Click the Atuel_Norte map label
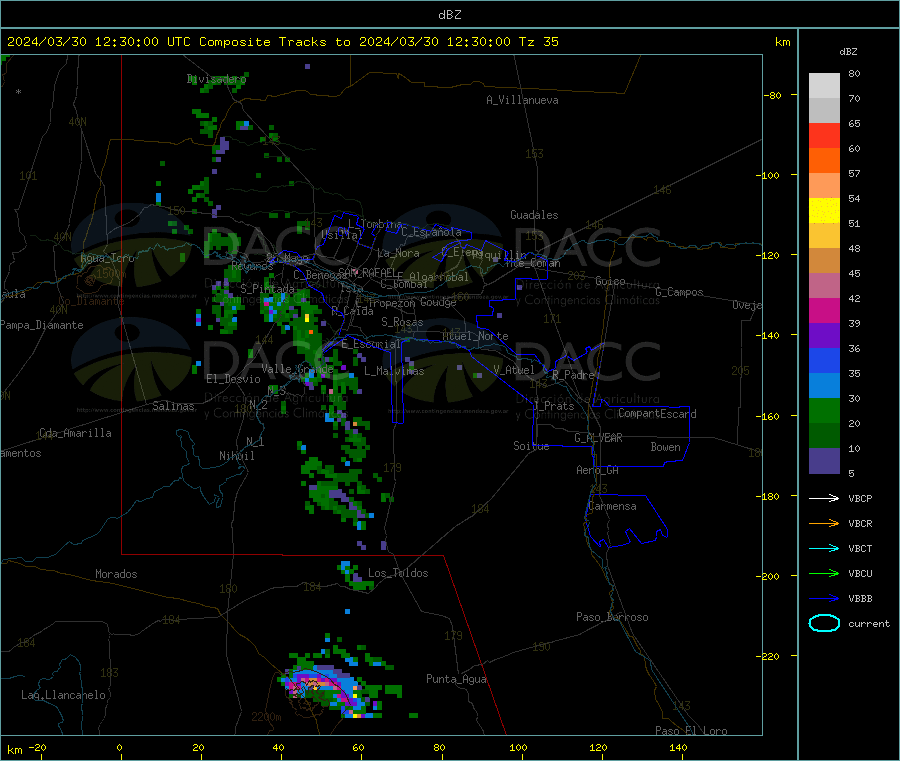The height and width of the screenshot is (761, 900). point(475,336)
